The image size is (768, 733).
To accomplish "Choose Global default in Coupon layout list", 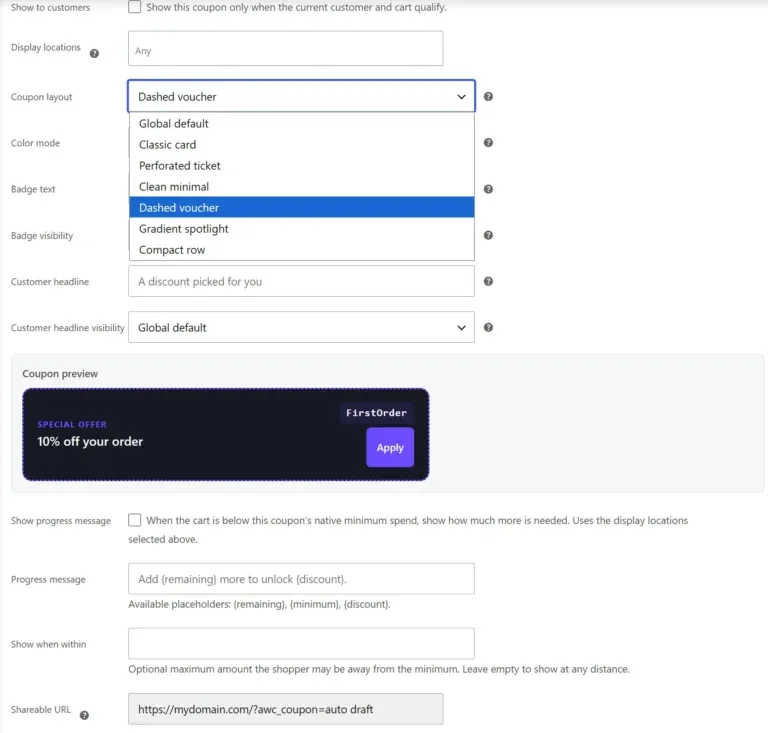I will (302, 123).
